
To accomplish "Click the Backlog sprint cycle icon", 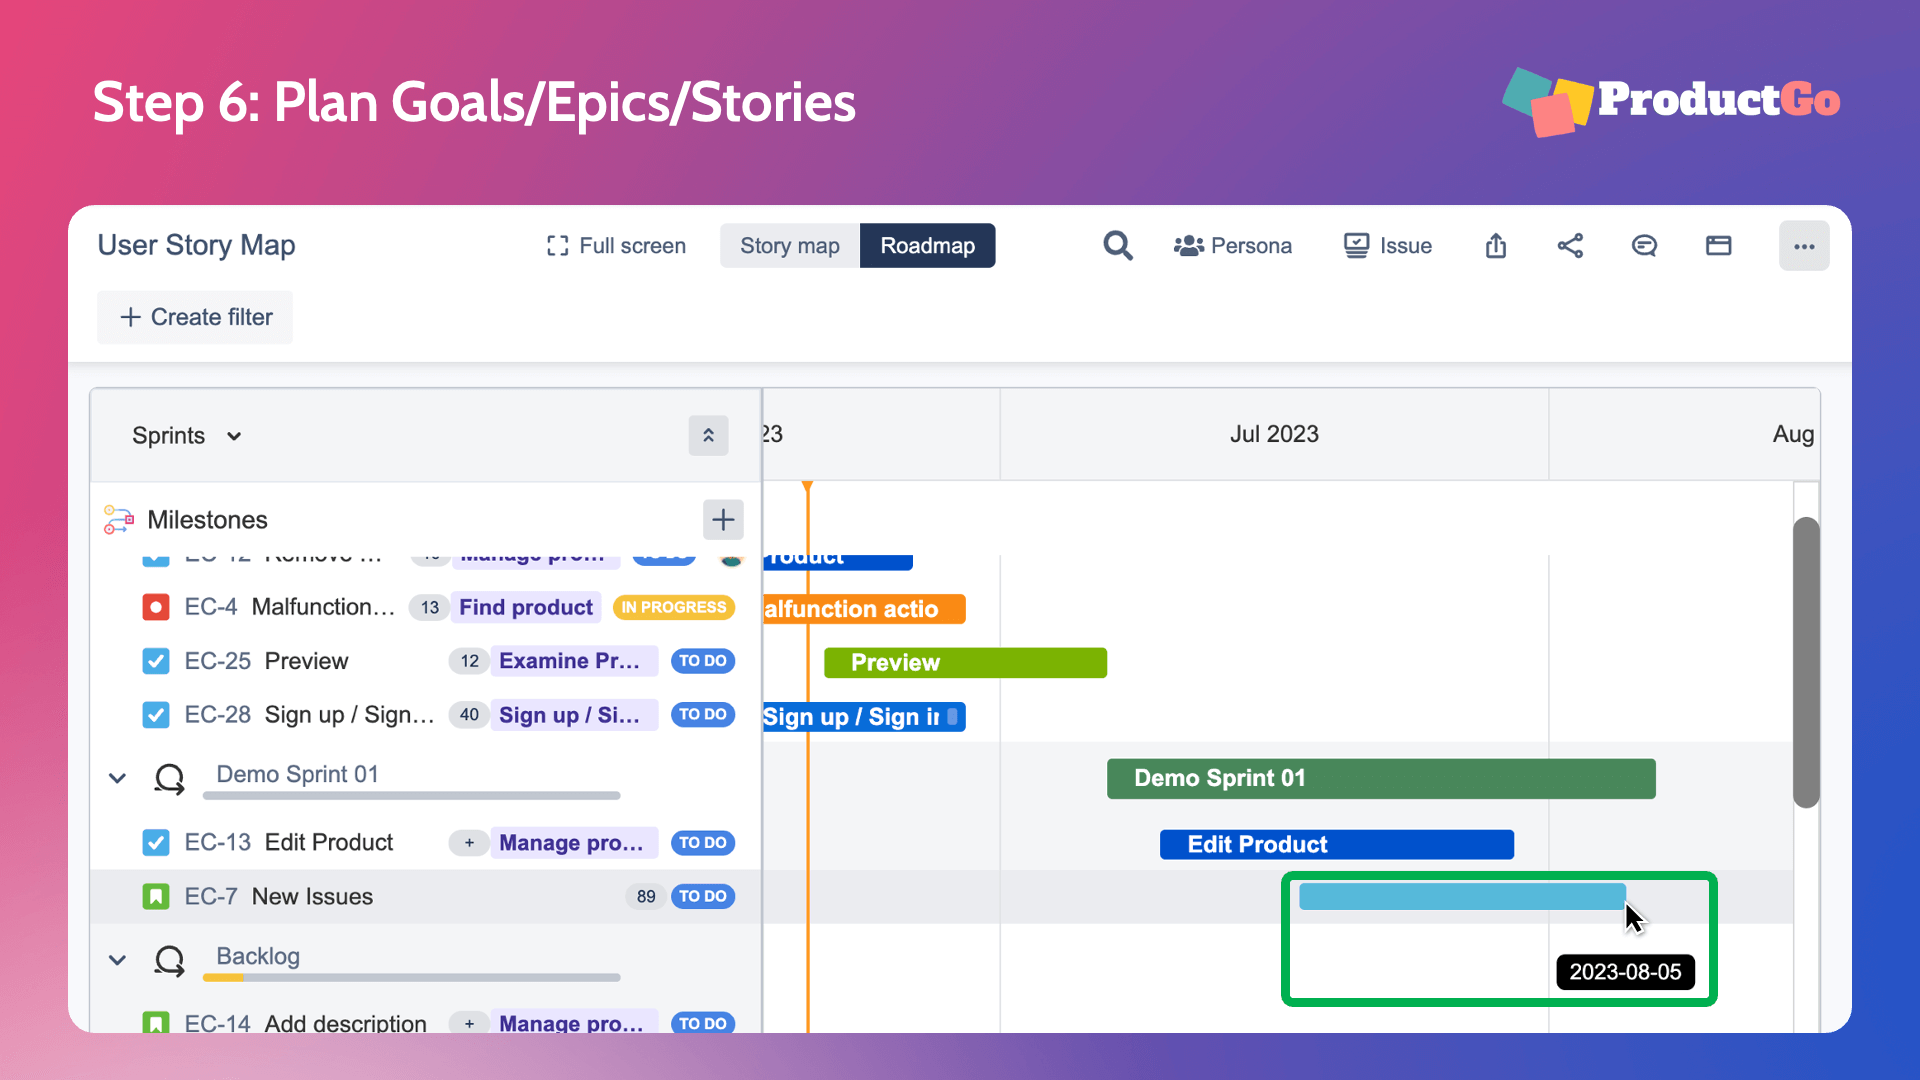I will point(169,960).
